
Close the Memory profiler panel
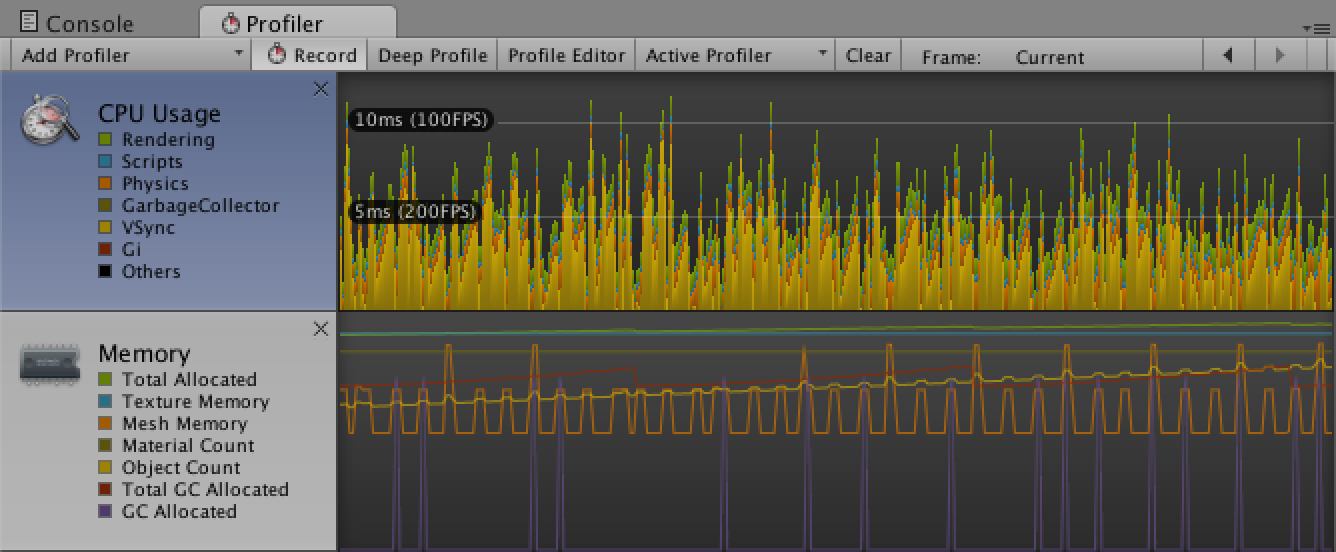pos(321,329)
